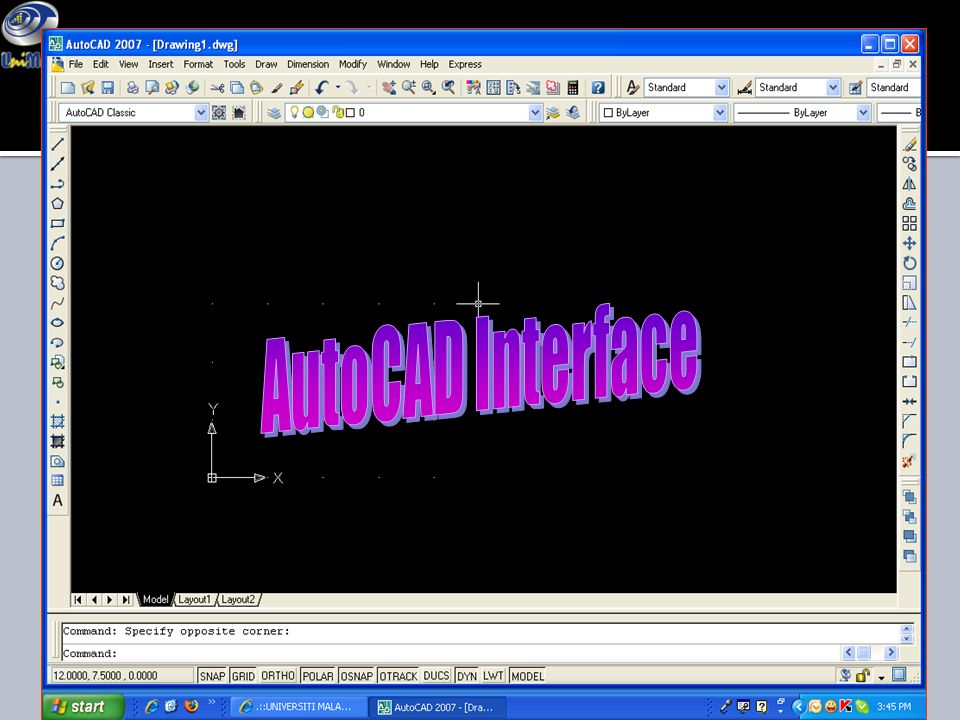Select the Explode tool
960x720 pixels.
tap(910, 461)
